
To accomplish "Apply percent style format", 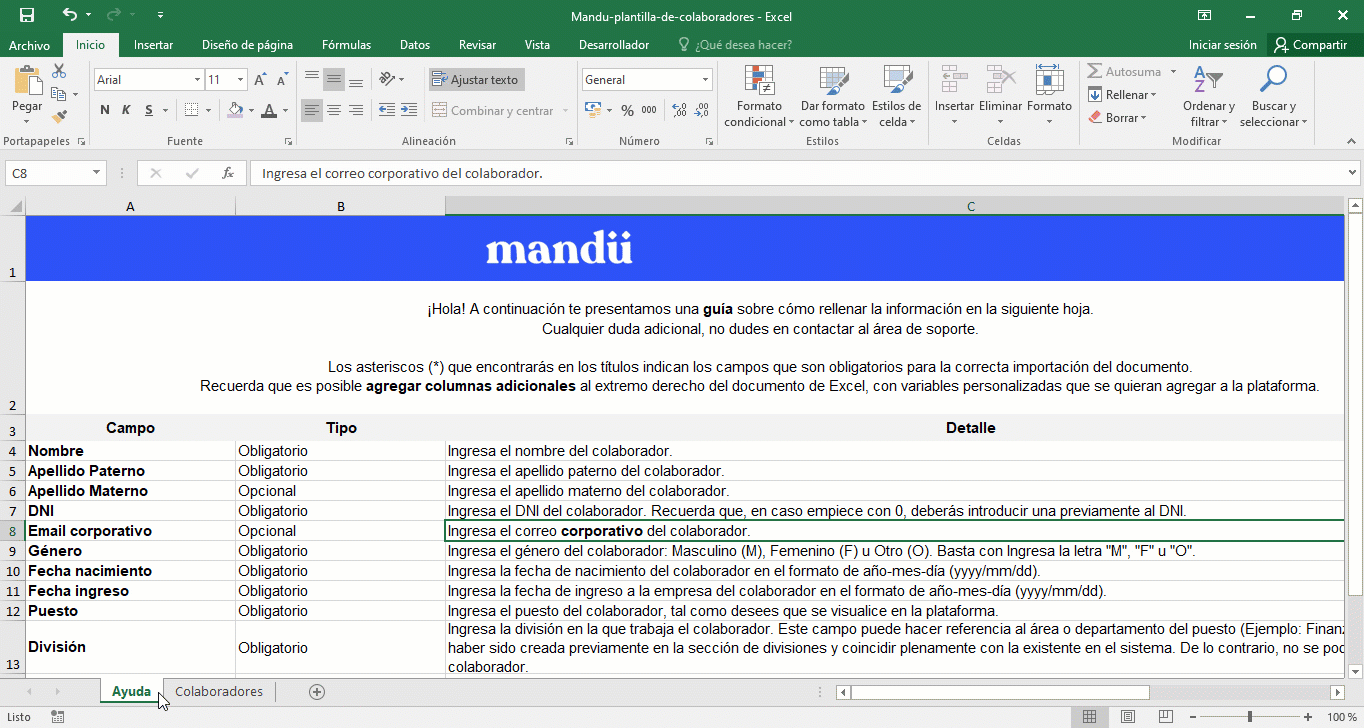I will (x=627, y=110).
